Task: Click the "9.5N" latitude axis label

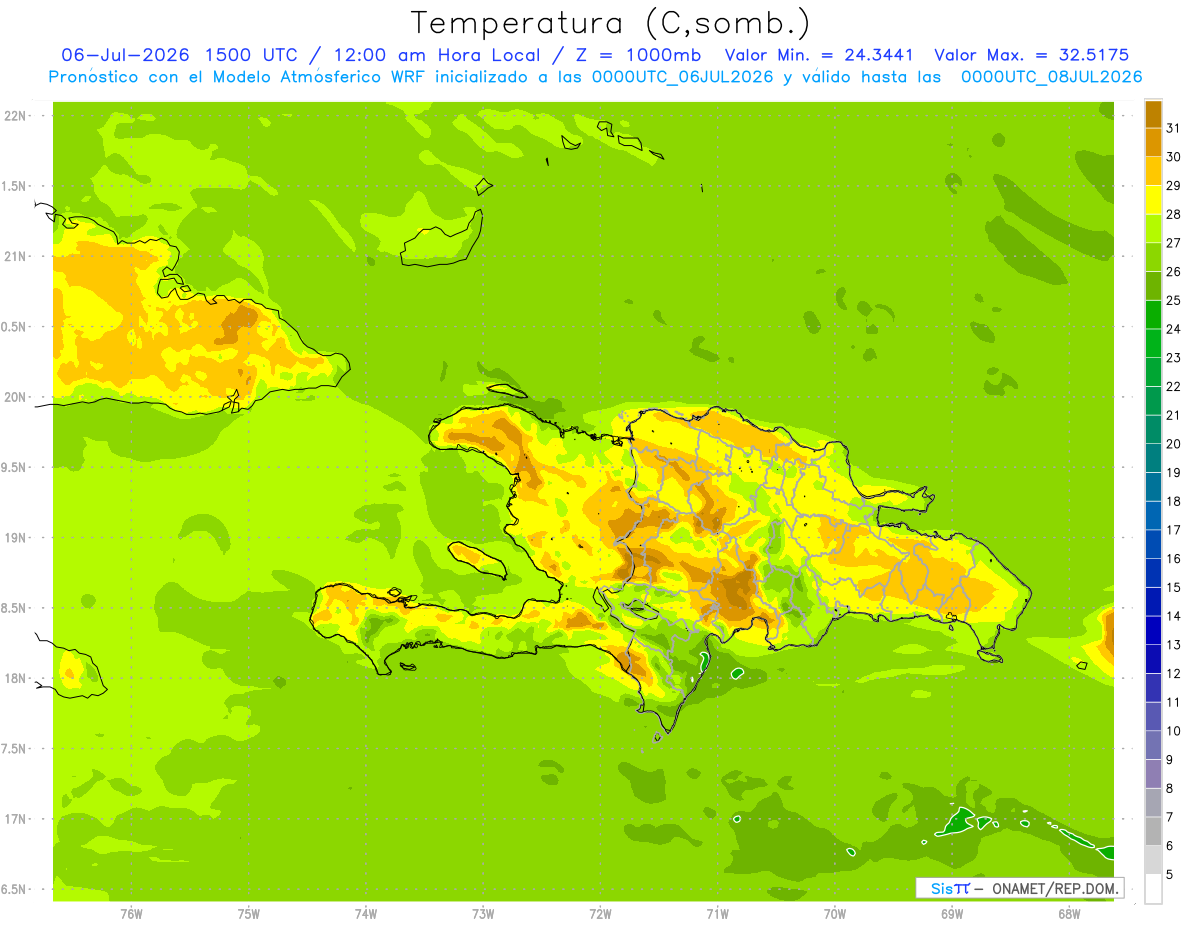Action: 14,467
